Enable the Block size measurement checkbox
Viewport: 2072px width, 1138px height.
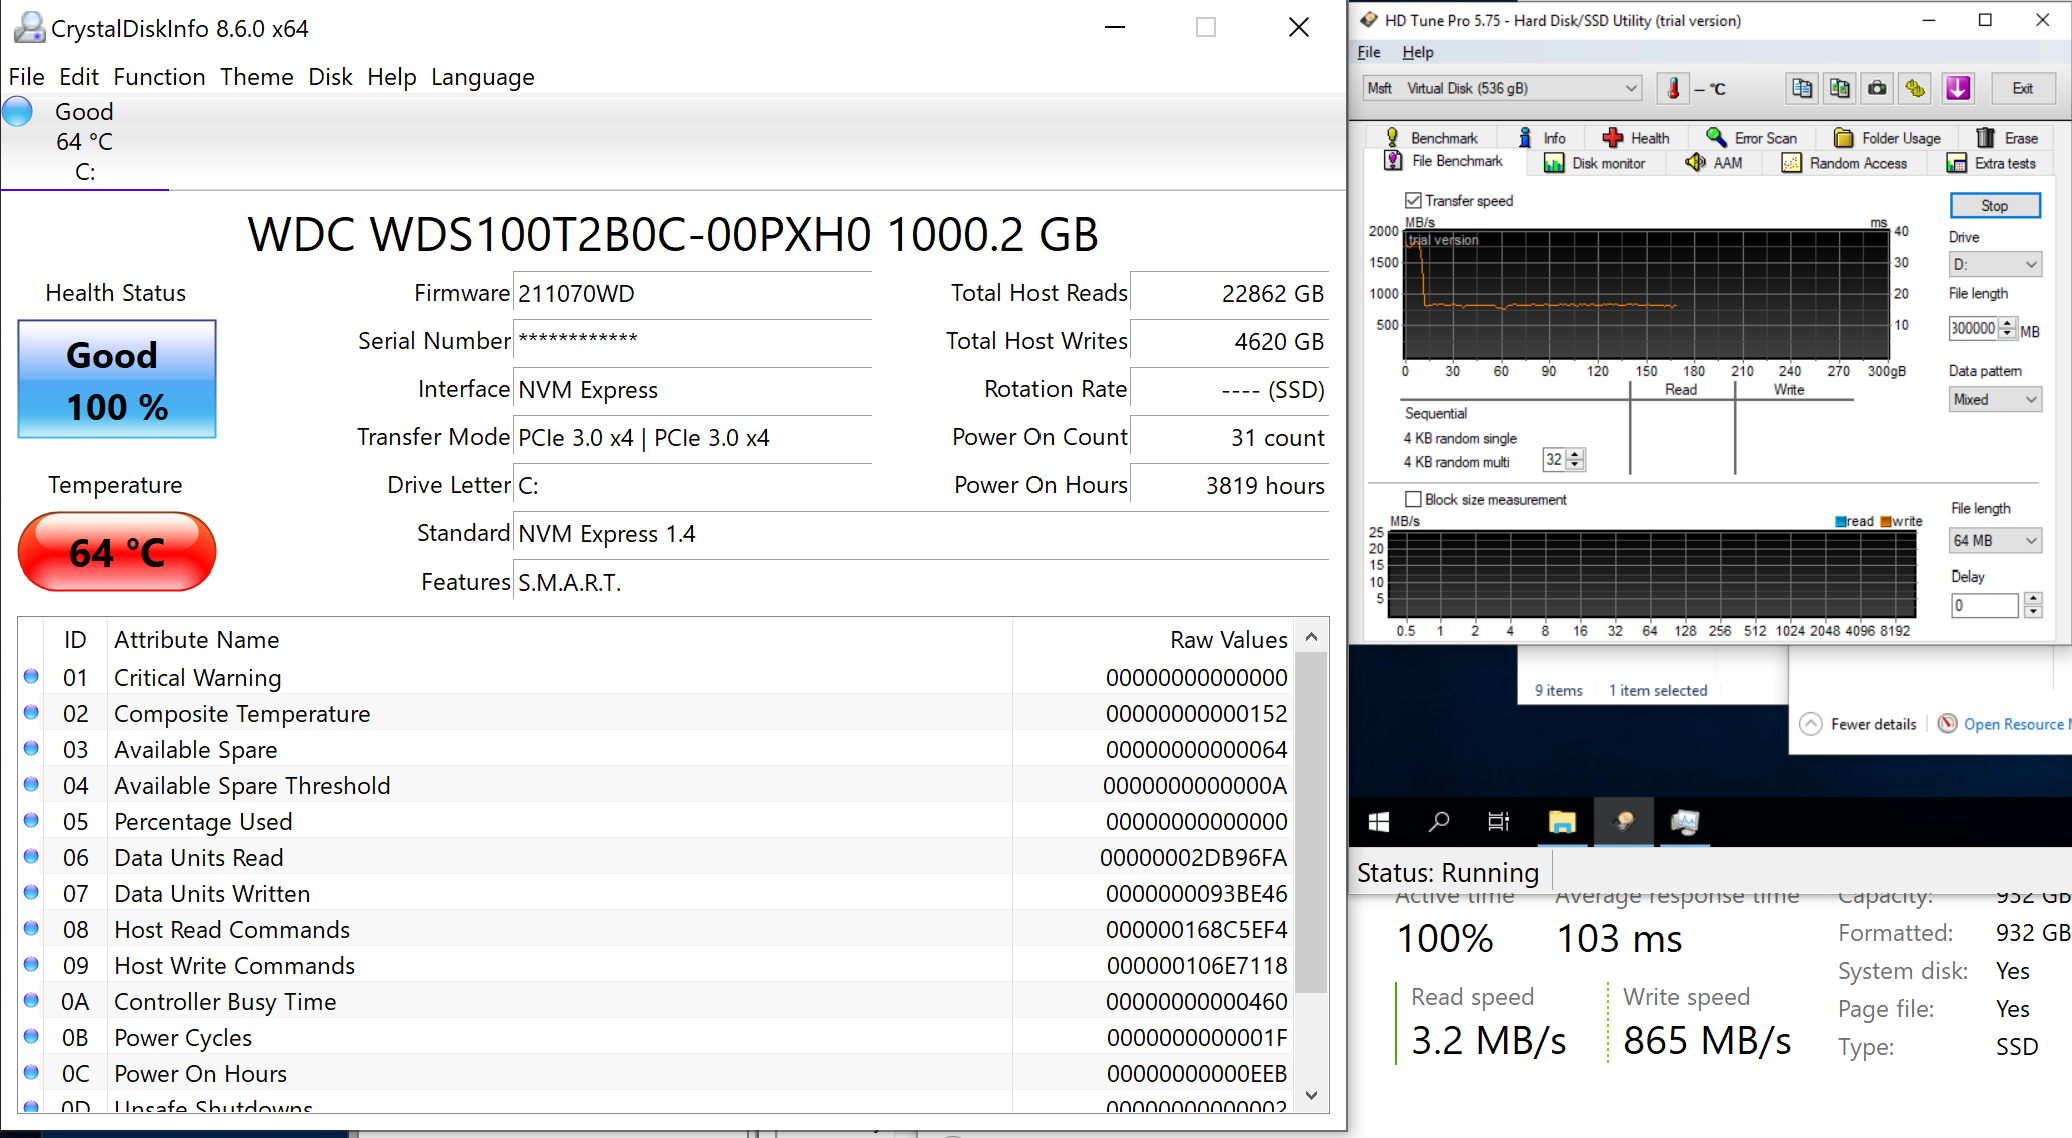(1413, 499)
